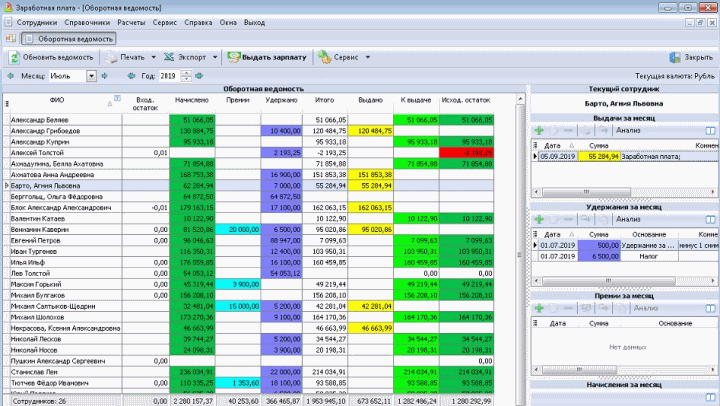720x406 pixels.
Task: Expand the Экспорт dropdown arrow
Action: point(214,57)
